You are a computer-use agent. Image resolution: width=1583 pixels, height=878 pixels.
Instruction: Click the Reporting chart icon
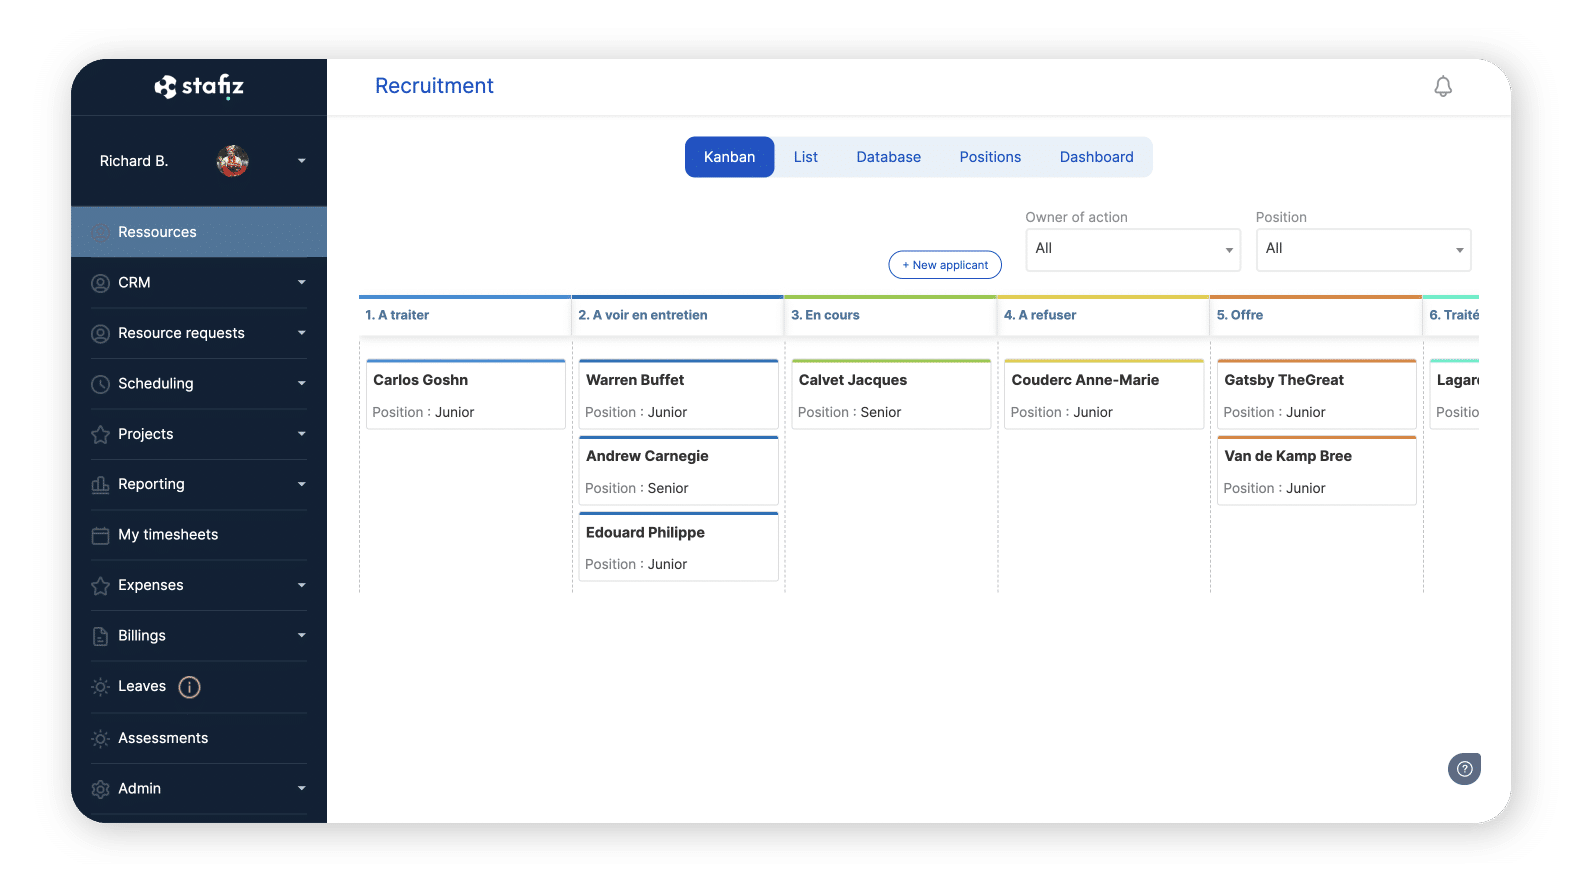point(100,485)
